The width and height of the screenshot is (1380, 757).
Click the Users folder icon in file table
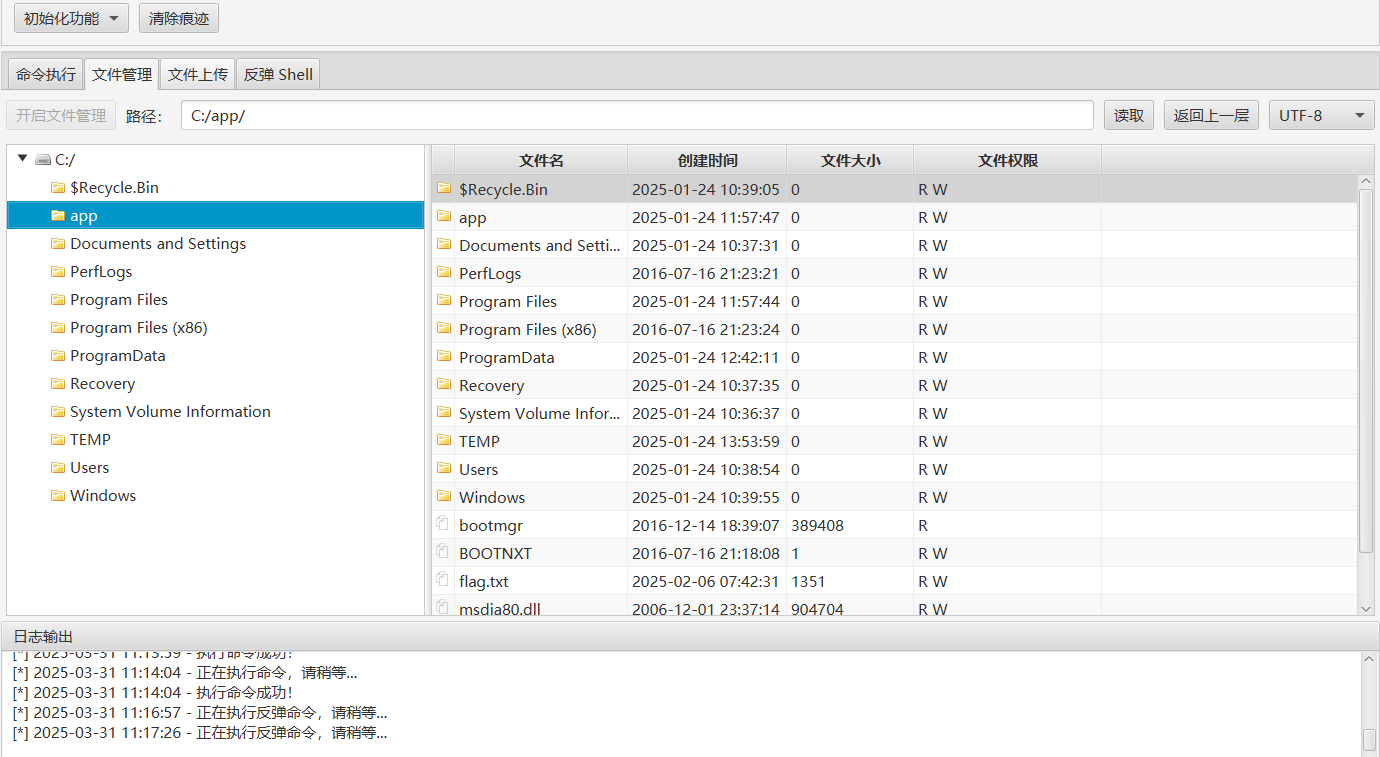pos(444,468)
